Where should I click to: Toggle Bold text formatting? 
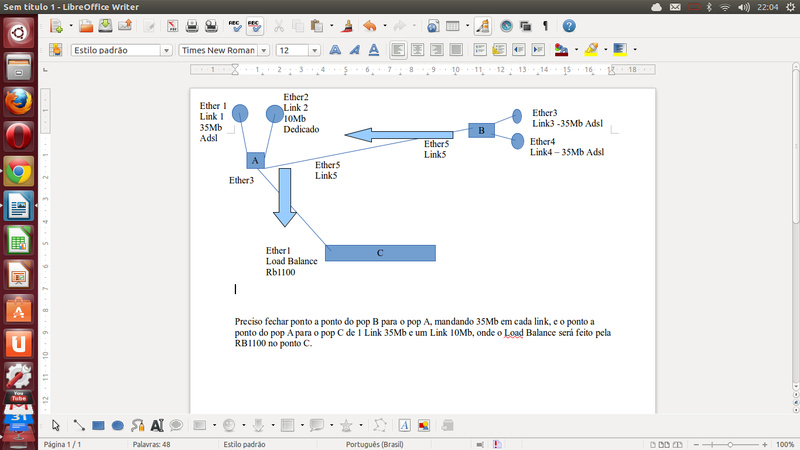(334, 49)
